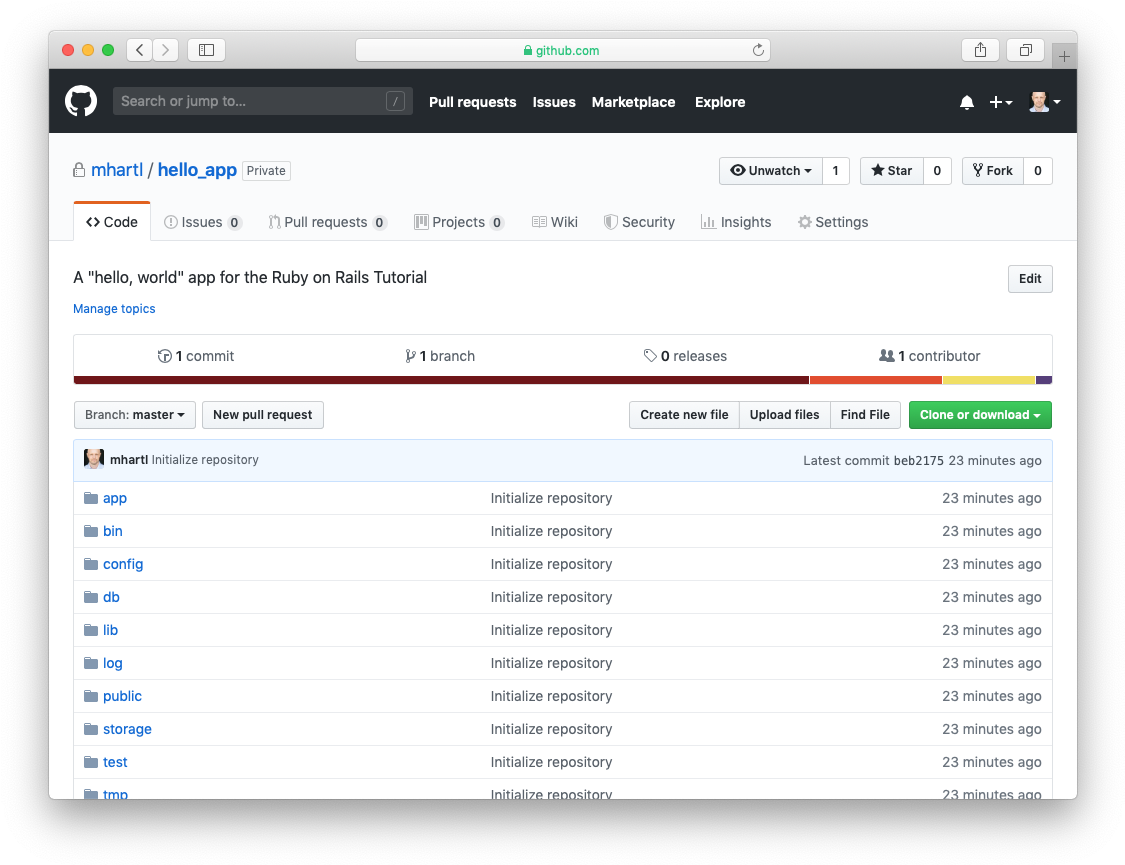The image size is (1125, 865).
Task: Star the hello_app repository
Action: 892,171
